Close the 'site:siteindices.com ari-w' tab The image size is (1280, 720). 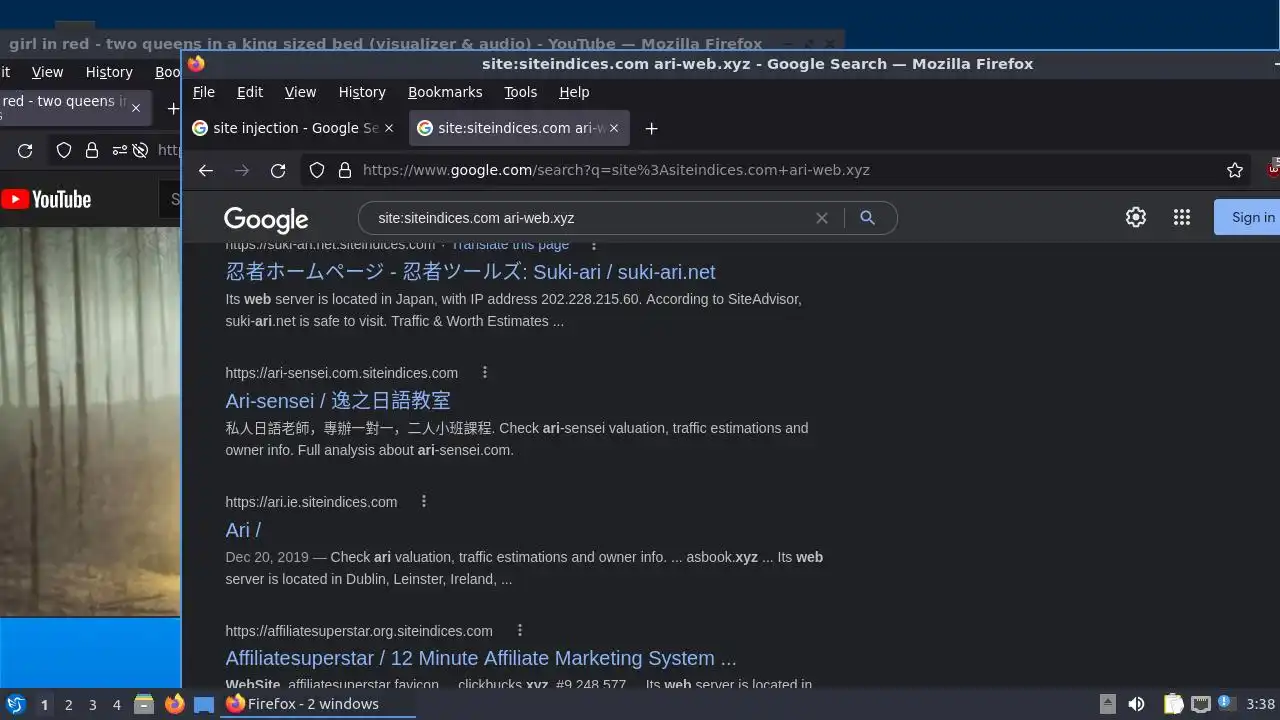(x=614, y=128)
